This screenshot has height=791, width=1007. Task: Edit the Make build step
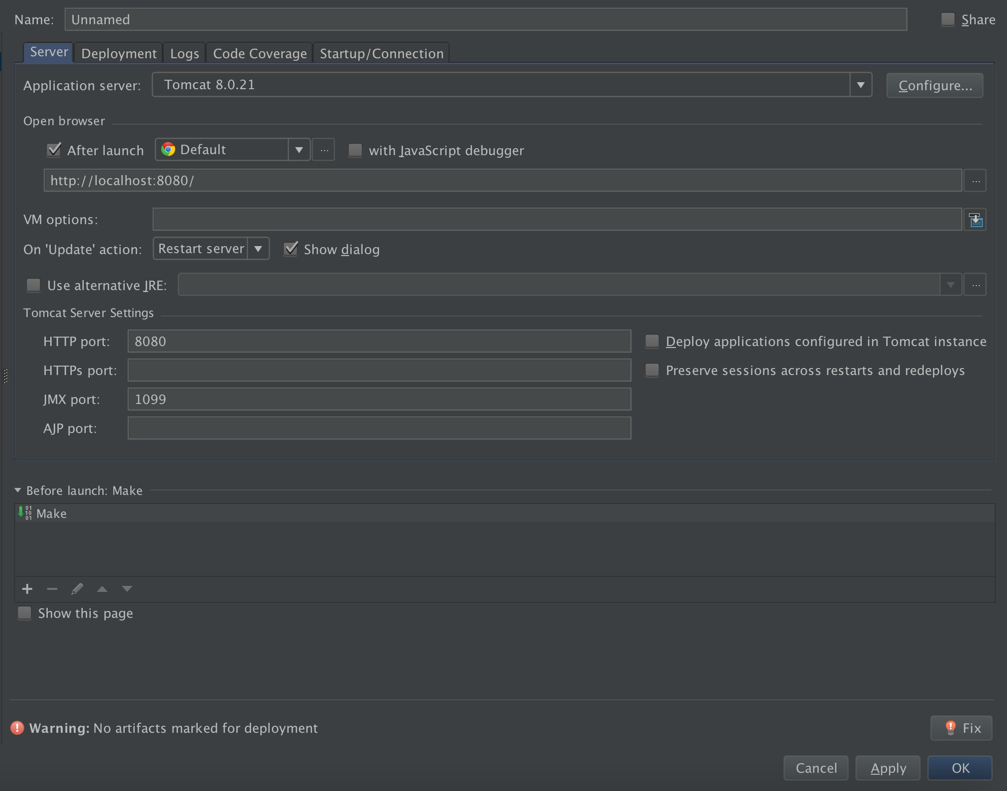(77, 589)
